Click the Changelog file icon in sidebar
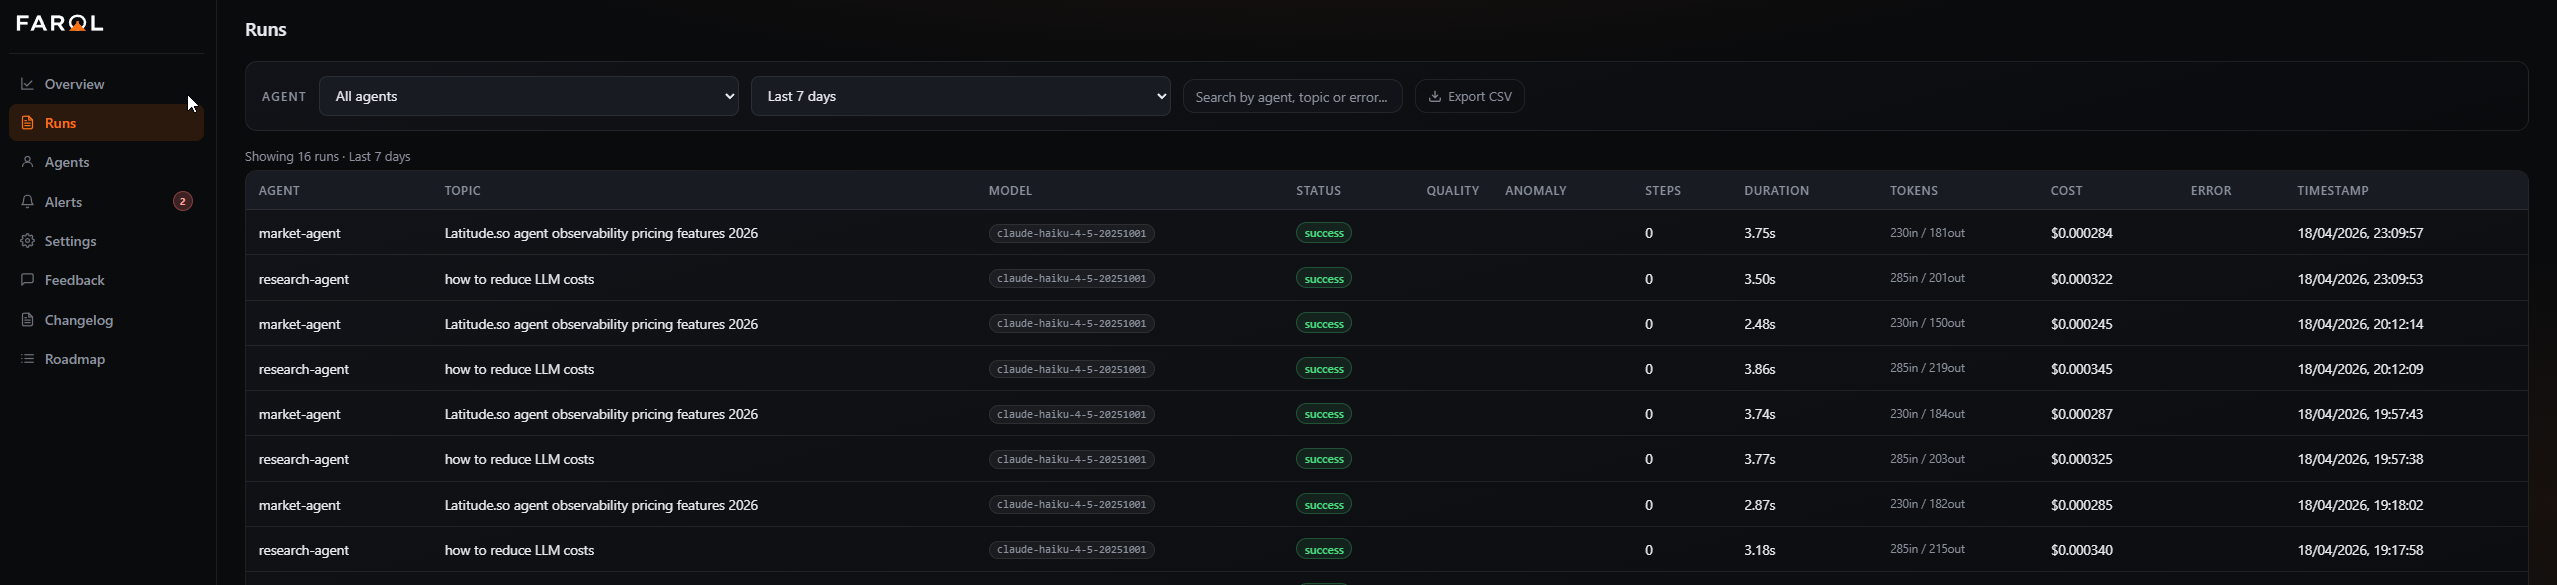Viewport: 2557px width, 585px height. point(27,320)
